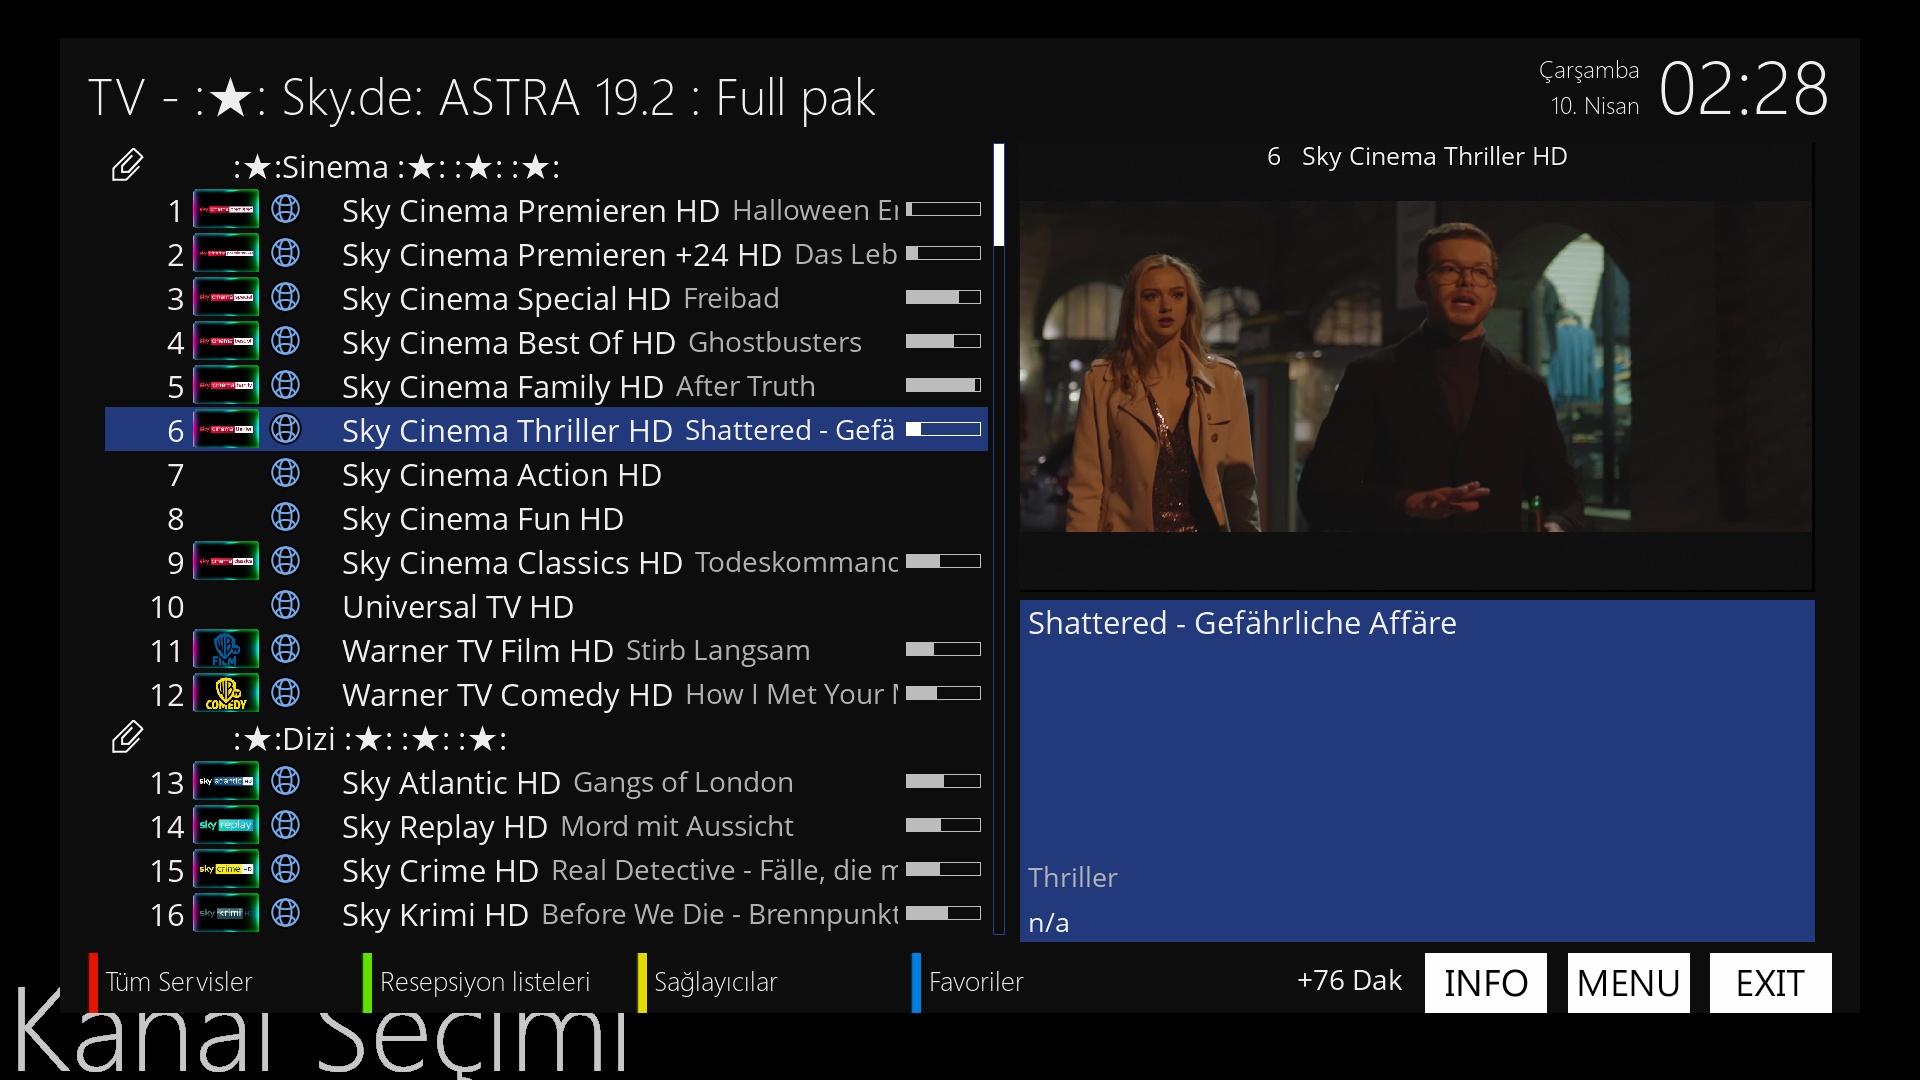The width and height of the screenshot is (1920, 1080).
Task: Click the Sky Crime HD channel logo
Action: tap(226, 870)
